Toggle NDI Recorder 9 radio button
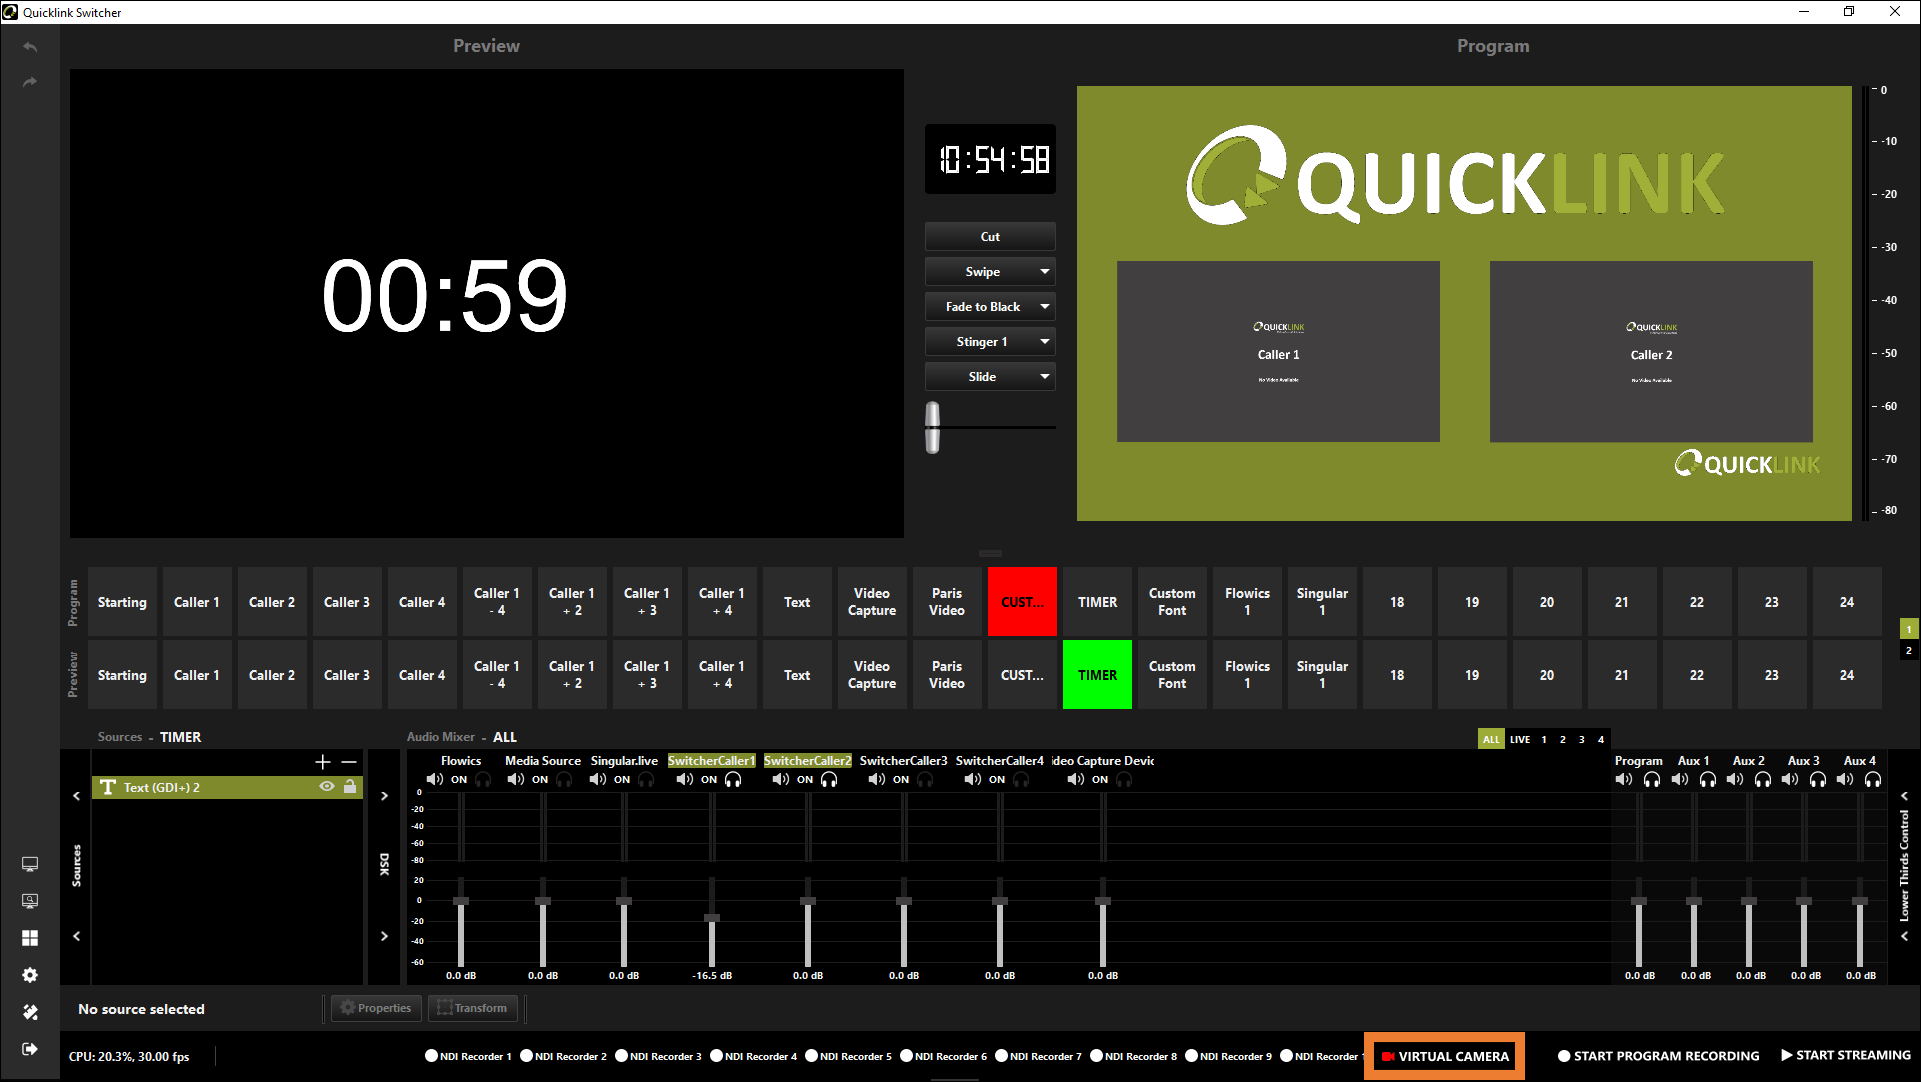 click(x=1192, y=1056)
